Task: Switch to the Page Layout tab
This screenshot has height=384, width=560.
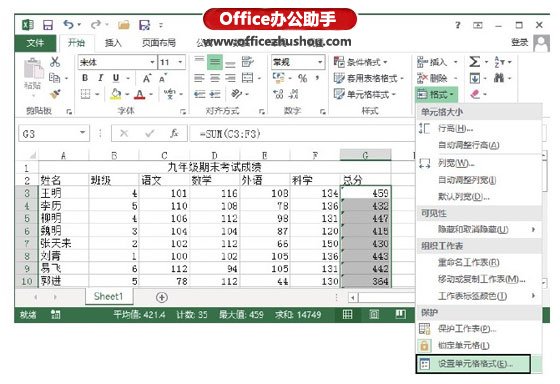Action: 159,43
